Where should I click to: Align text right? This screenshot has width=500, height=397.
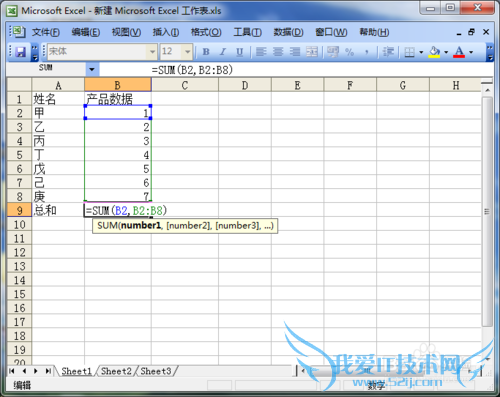point(295,52)
